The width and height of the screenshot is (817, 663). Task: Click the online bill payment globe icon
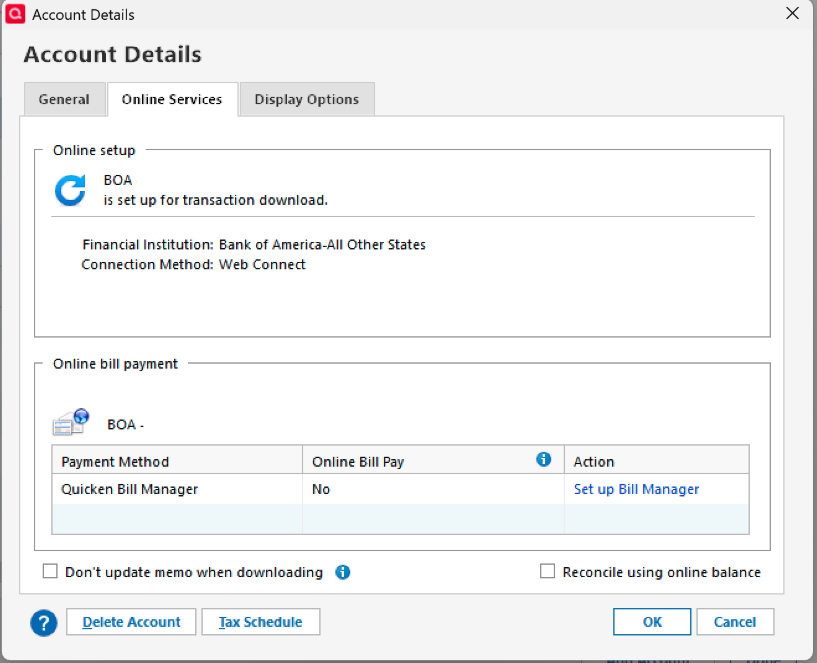coord(71,423)
